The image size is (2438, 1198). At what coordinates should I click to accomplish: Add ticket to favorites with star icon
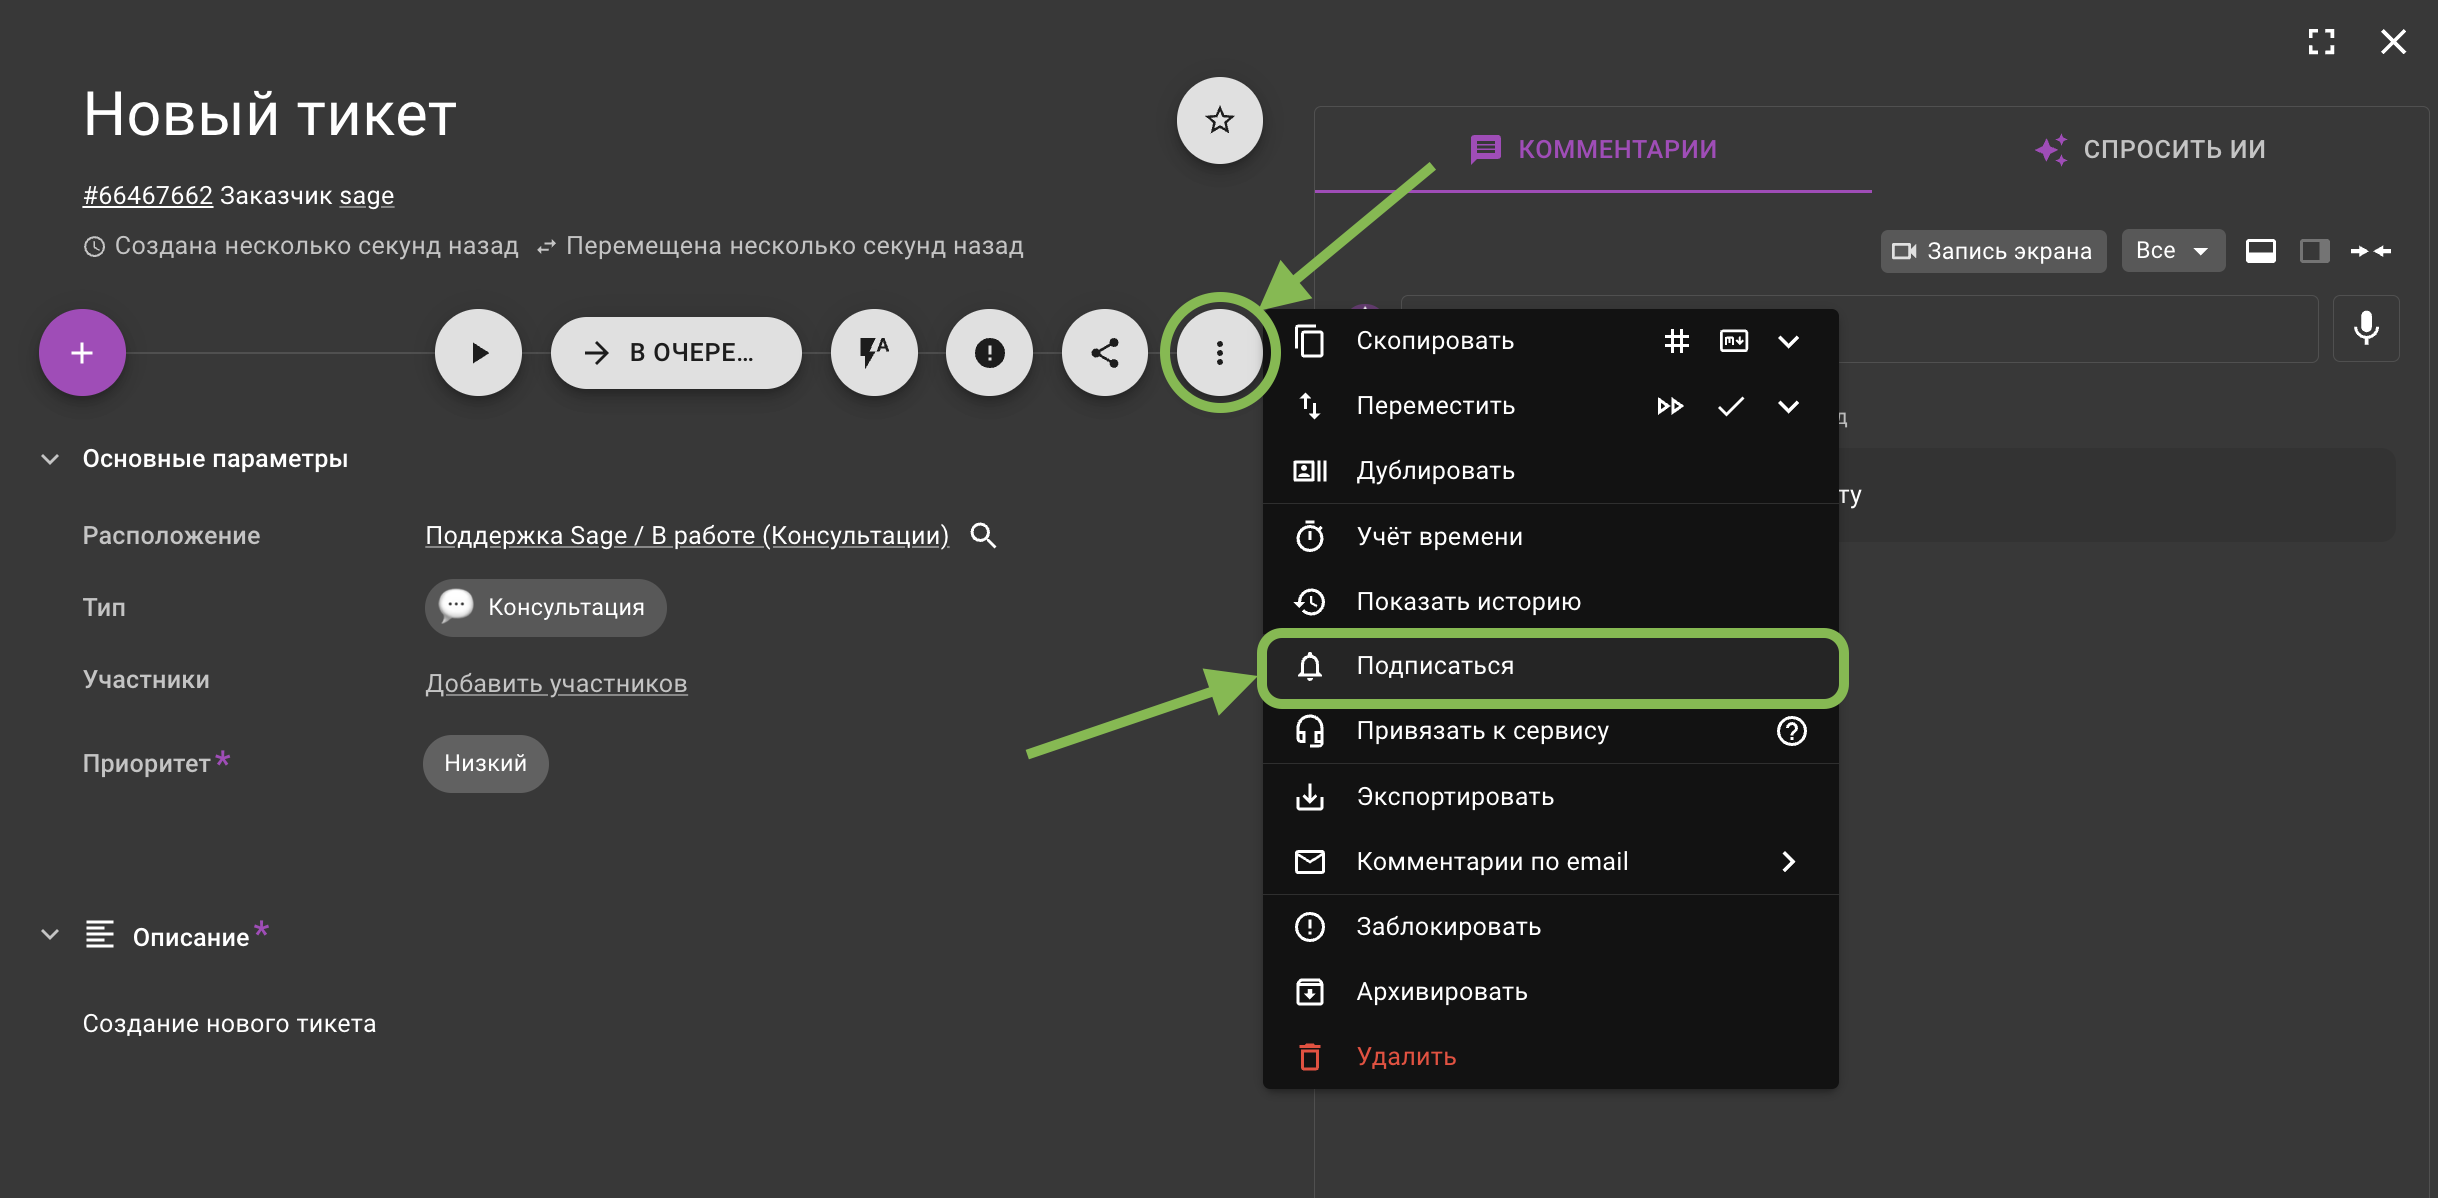pos(1219,121)
